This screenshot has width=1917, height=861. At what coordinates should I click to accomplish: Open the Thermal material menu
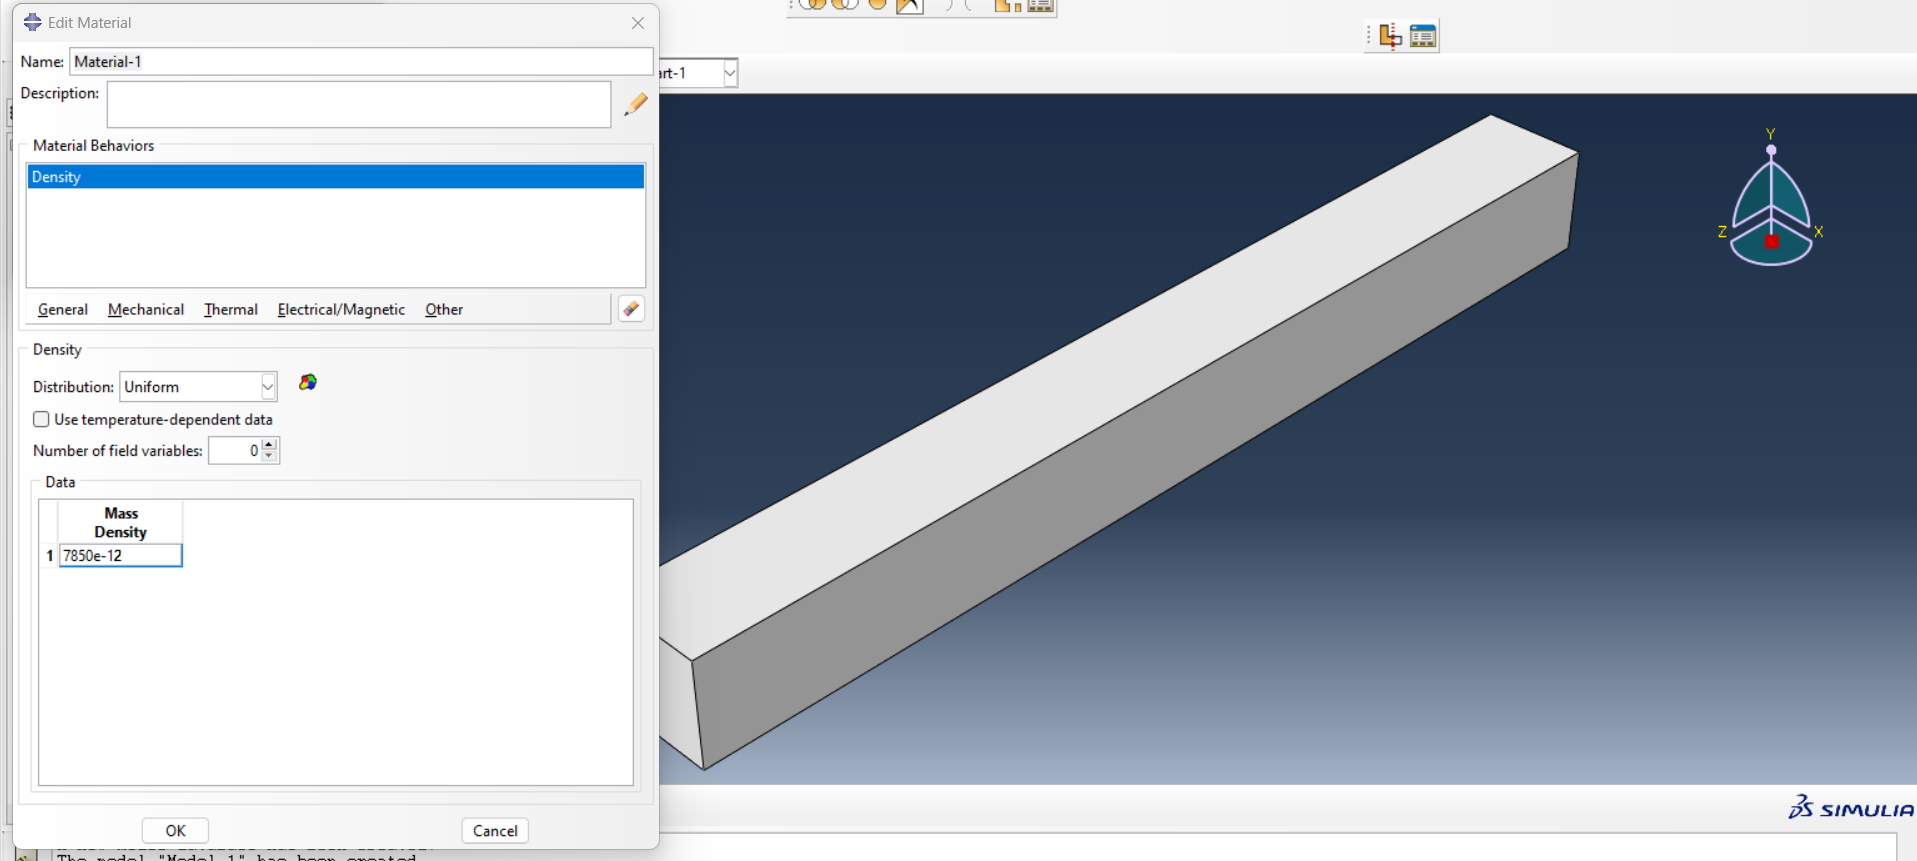(x=231, y=310)
